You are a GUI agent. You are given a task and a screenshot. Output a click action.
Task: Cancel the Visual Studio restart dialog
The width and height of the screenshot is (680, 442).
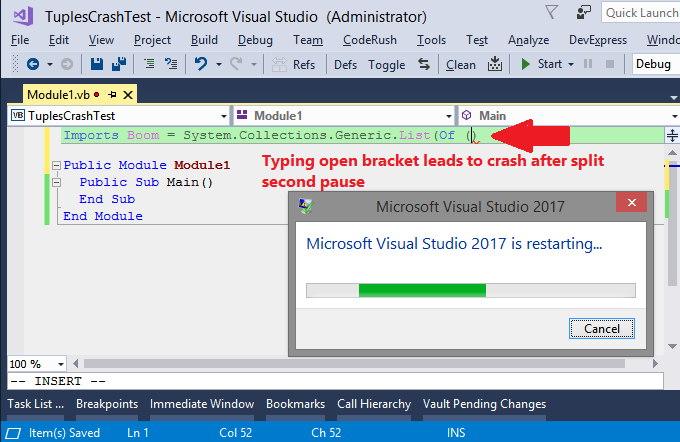602,328
